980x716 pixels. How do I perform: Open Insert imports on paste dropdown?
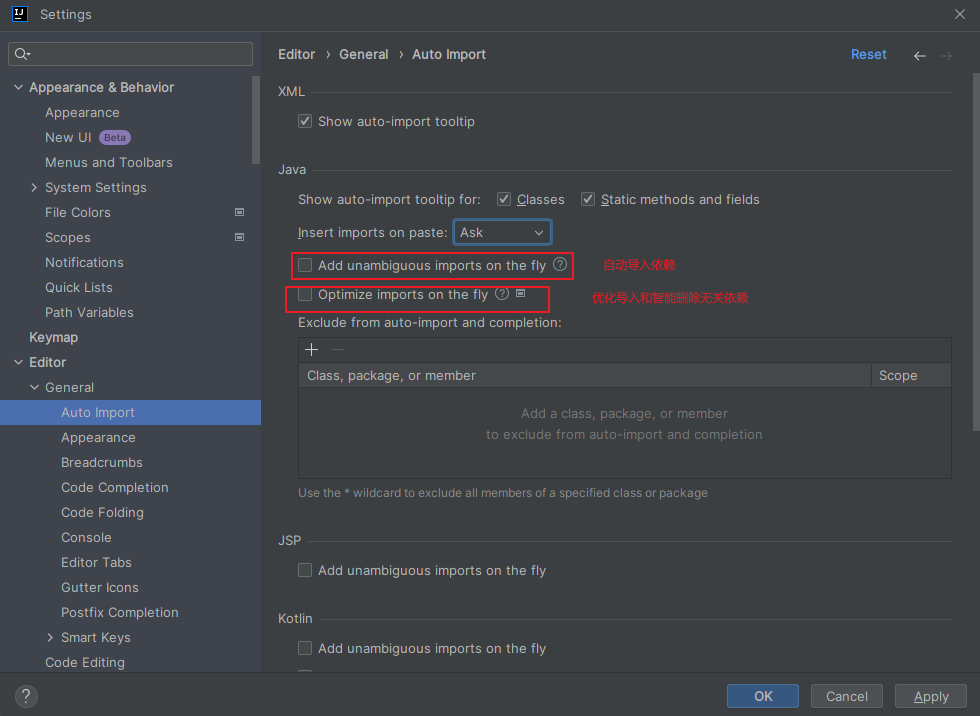(x=502, y=232)
